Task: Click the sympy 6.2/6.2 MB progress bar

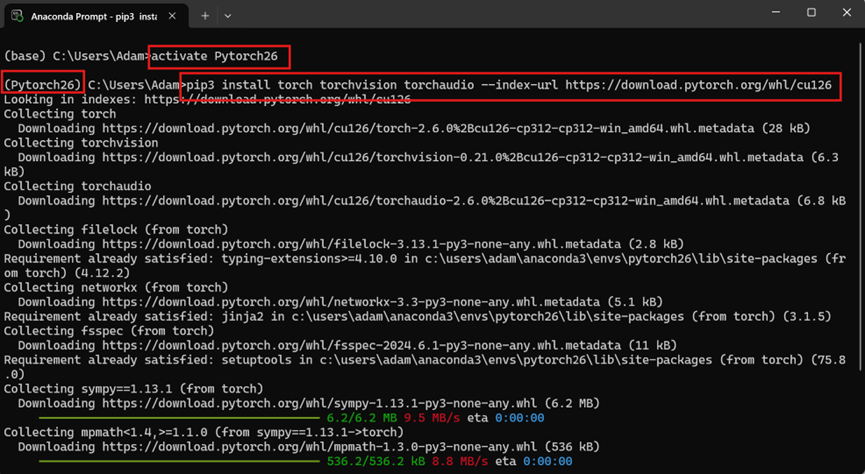Action: pos(179,418)
